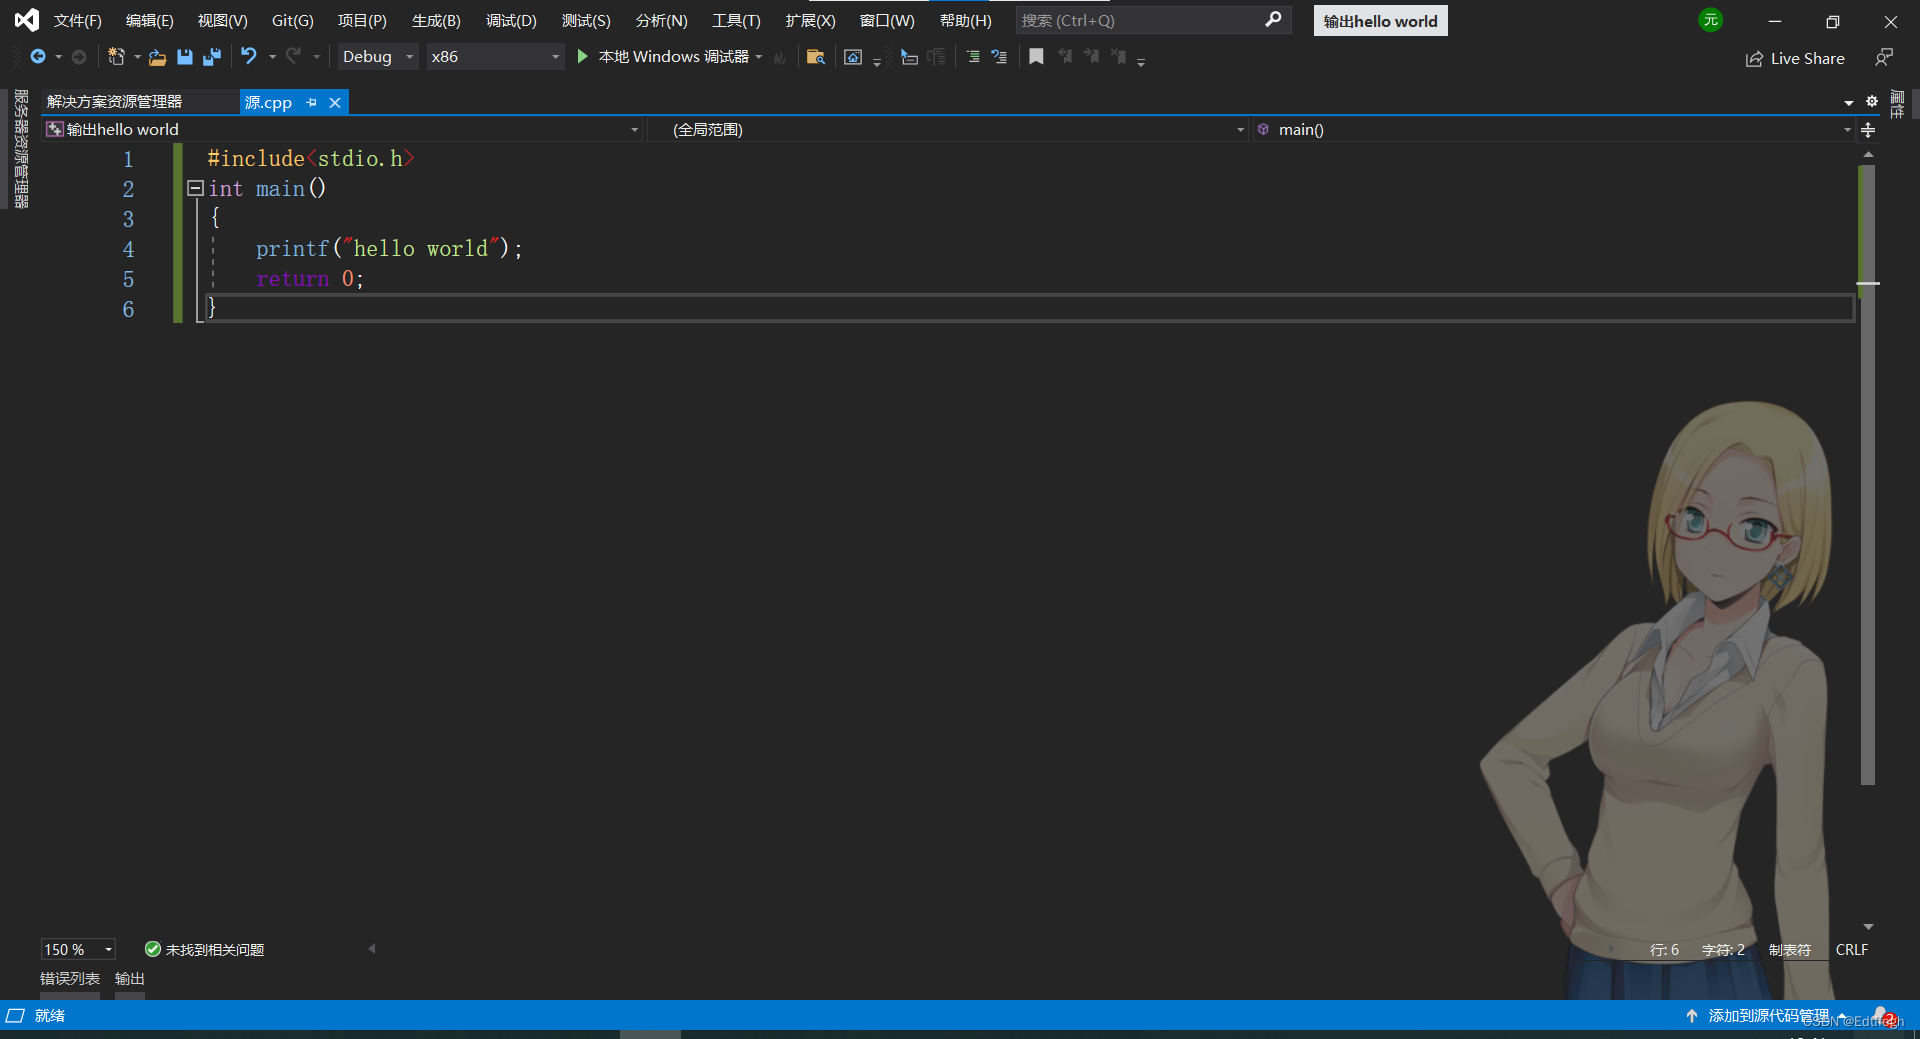Close the 源.cpp tab
Viewport: 1920px width, 1039px height.
click(x=335, y=102)
